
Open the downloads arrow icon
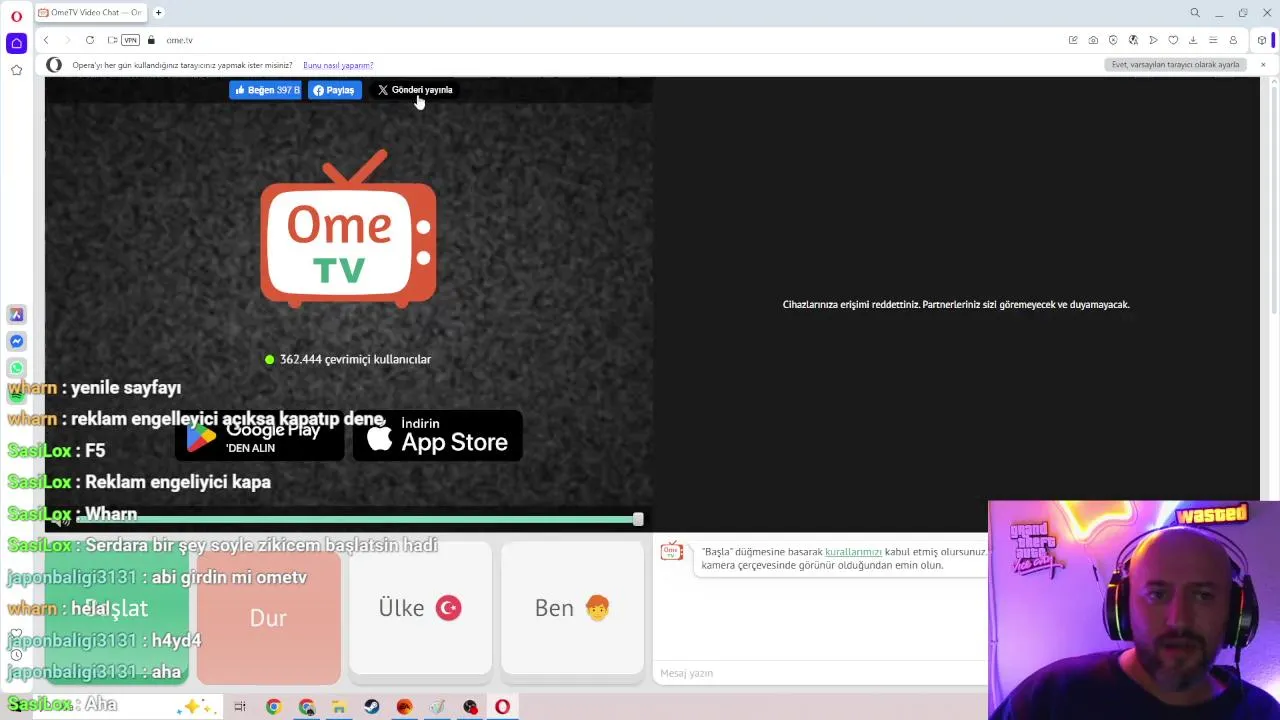[1193, 40]
